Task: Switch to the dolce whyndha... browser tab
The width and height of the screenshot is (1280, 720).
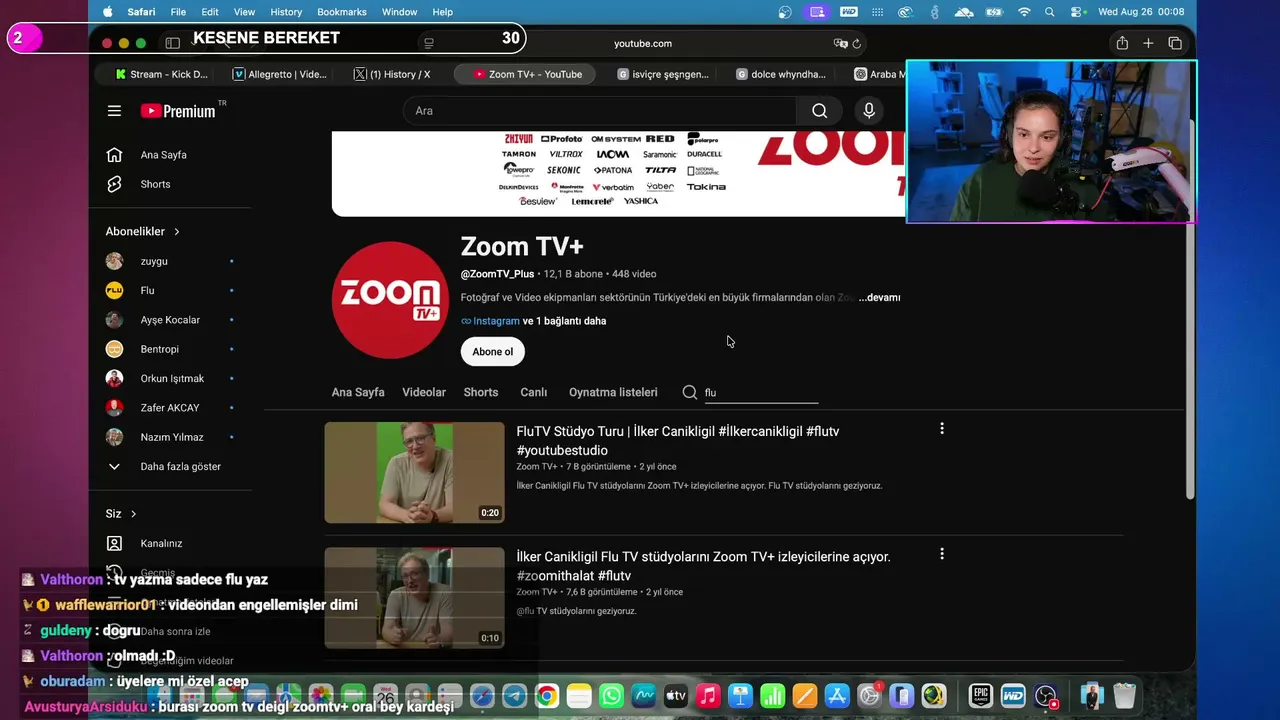Action: [781, 74]
